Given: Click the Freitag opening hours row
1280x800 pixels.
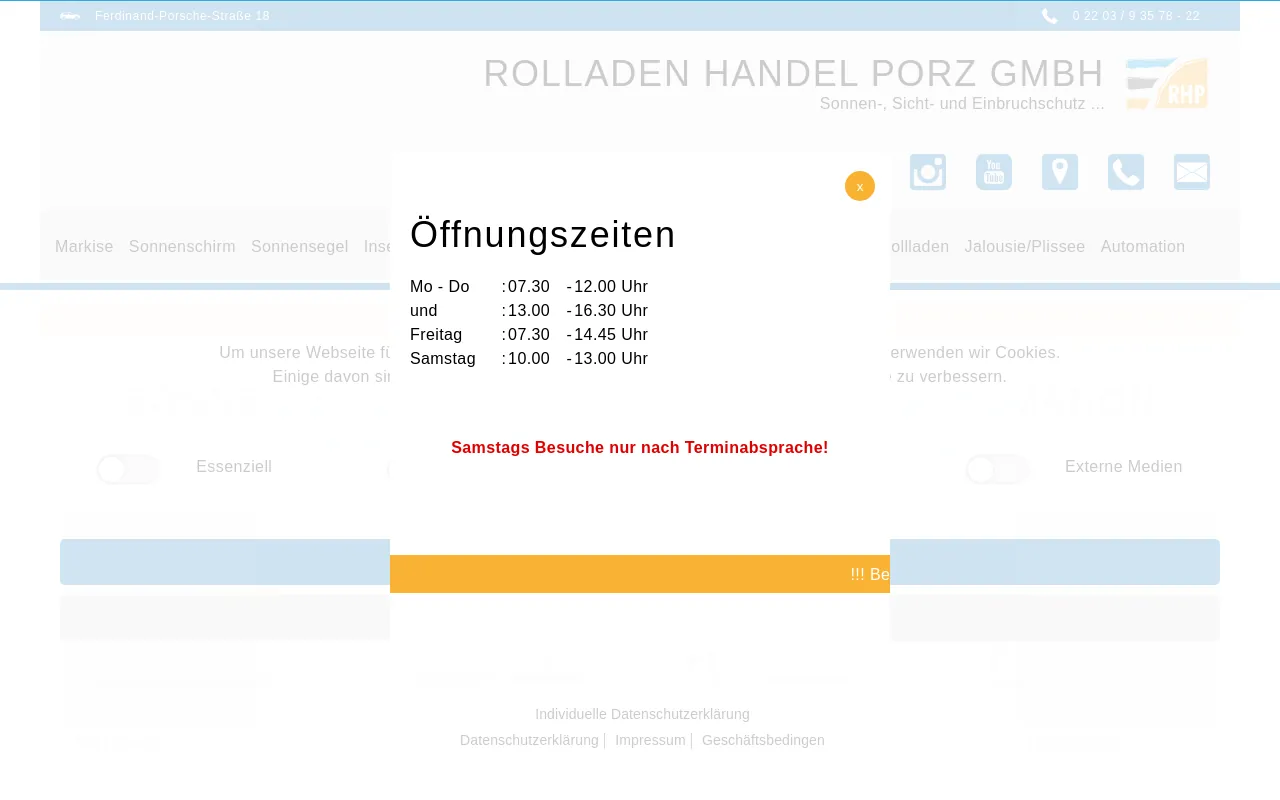Looking at the screenshot, I should 529,335.
